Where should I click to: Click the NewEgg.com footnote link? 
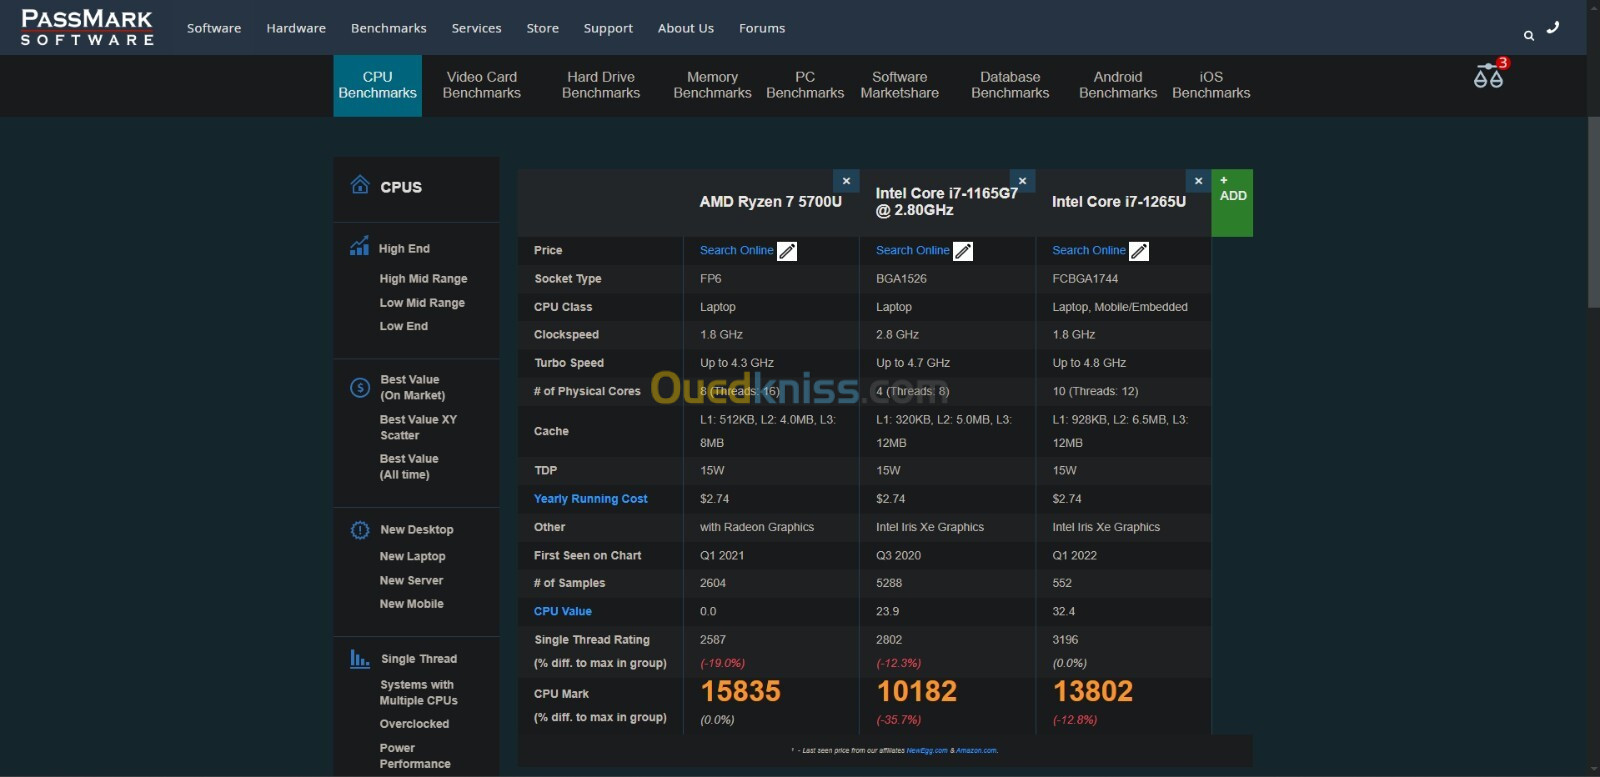(x=926, y=750)
